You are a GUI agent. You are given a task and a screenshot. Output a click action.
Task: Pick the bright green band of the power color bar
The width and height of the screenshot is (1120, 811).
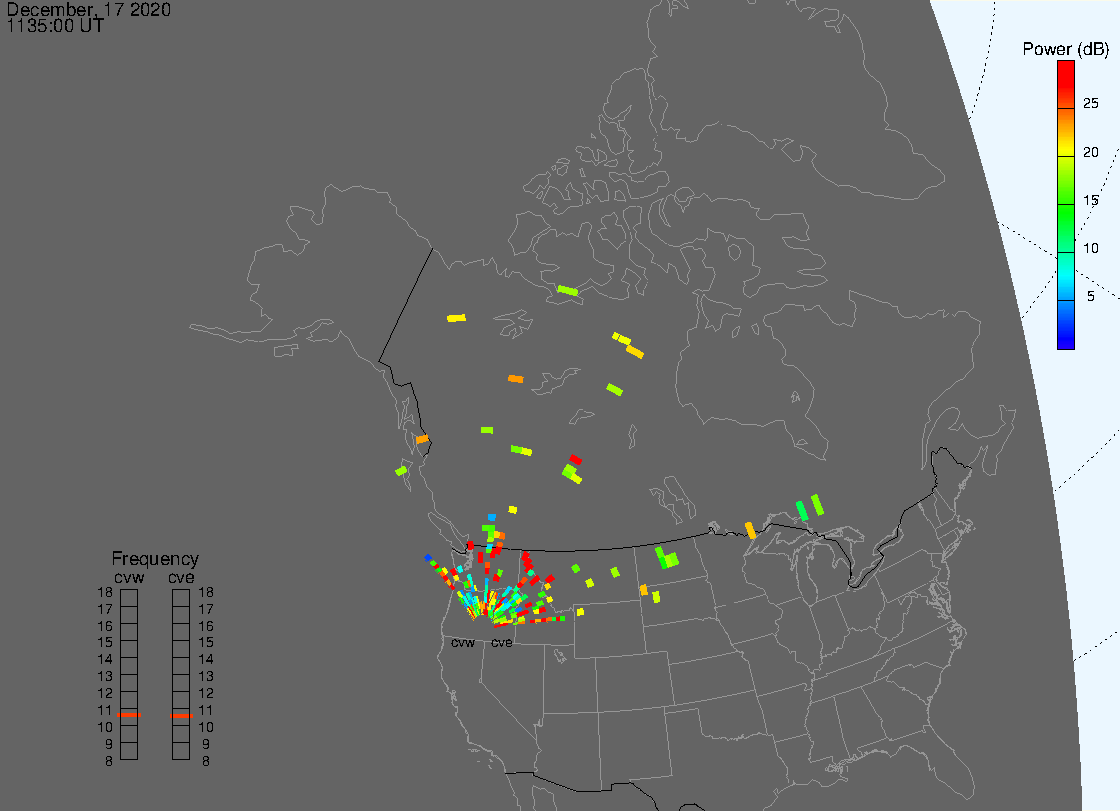(x=1066, y=229)
